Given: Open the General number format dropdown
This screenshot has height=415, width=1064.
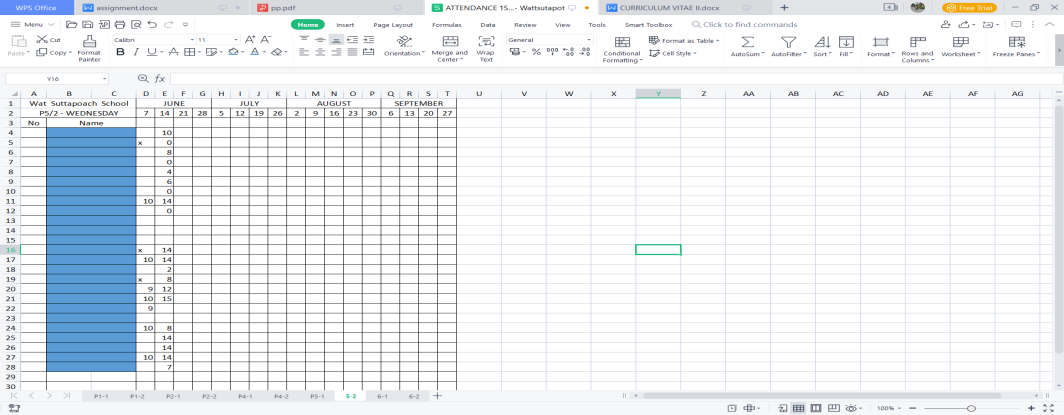Looking at the screenshot, I should (x=588, y=40).
